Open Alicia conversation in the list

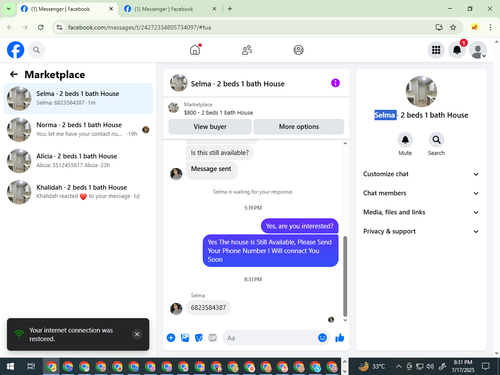click(78, 161)
